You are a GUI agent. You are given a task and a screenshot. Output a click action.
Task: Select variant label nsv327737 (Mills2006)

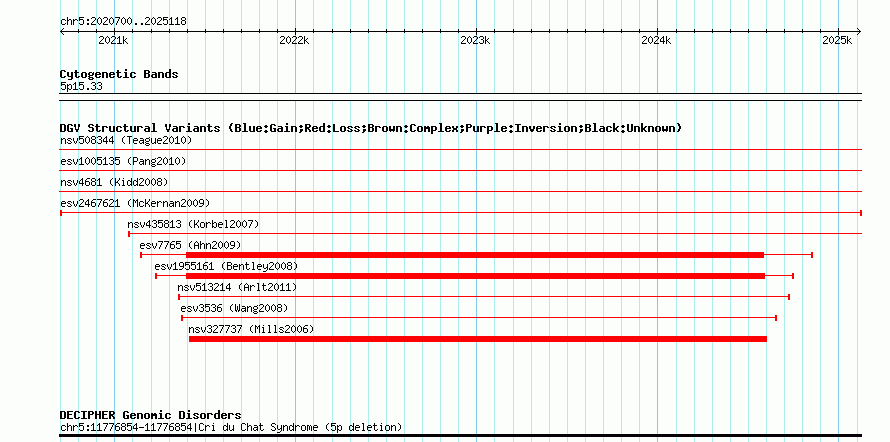(251, 329)
